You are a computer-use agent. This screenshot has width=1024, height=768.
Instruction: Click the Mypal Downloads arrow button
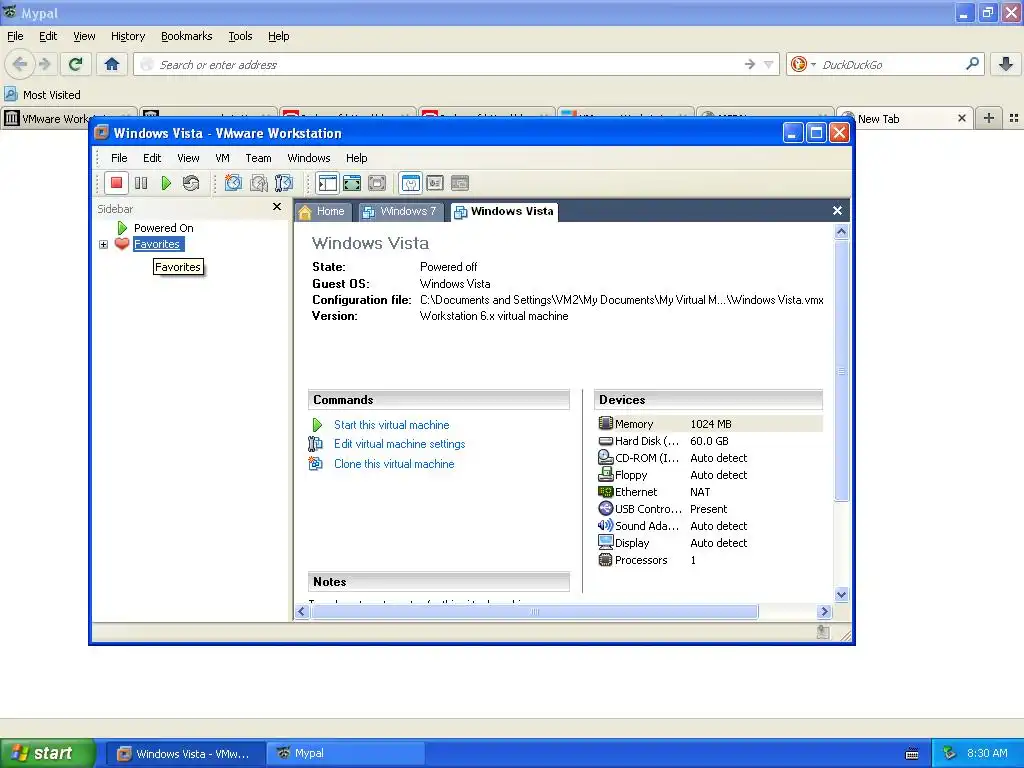point(1006,64)
